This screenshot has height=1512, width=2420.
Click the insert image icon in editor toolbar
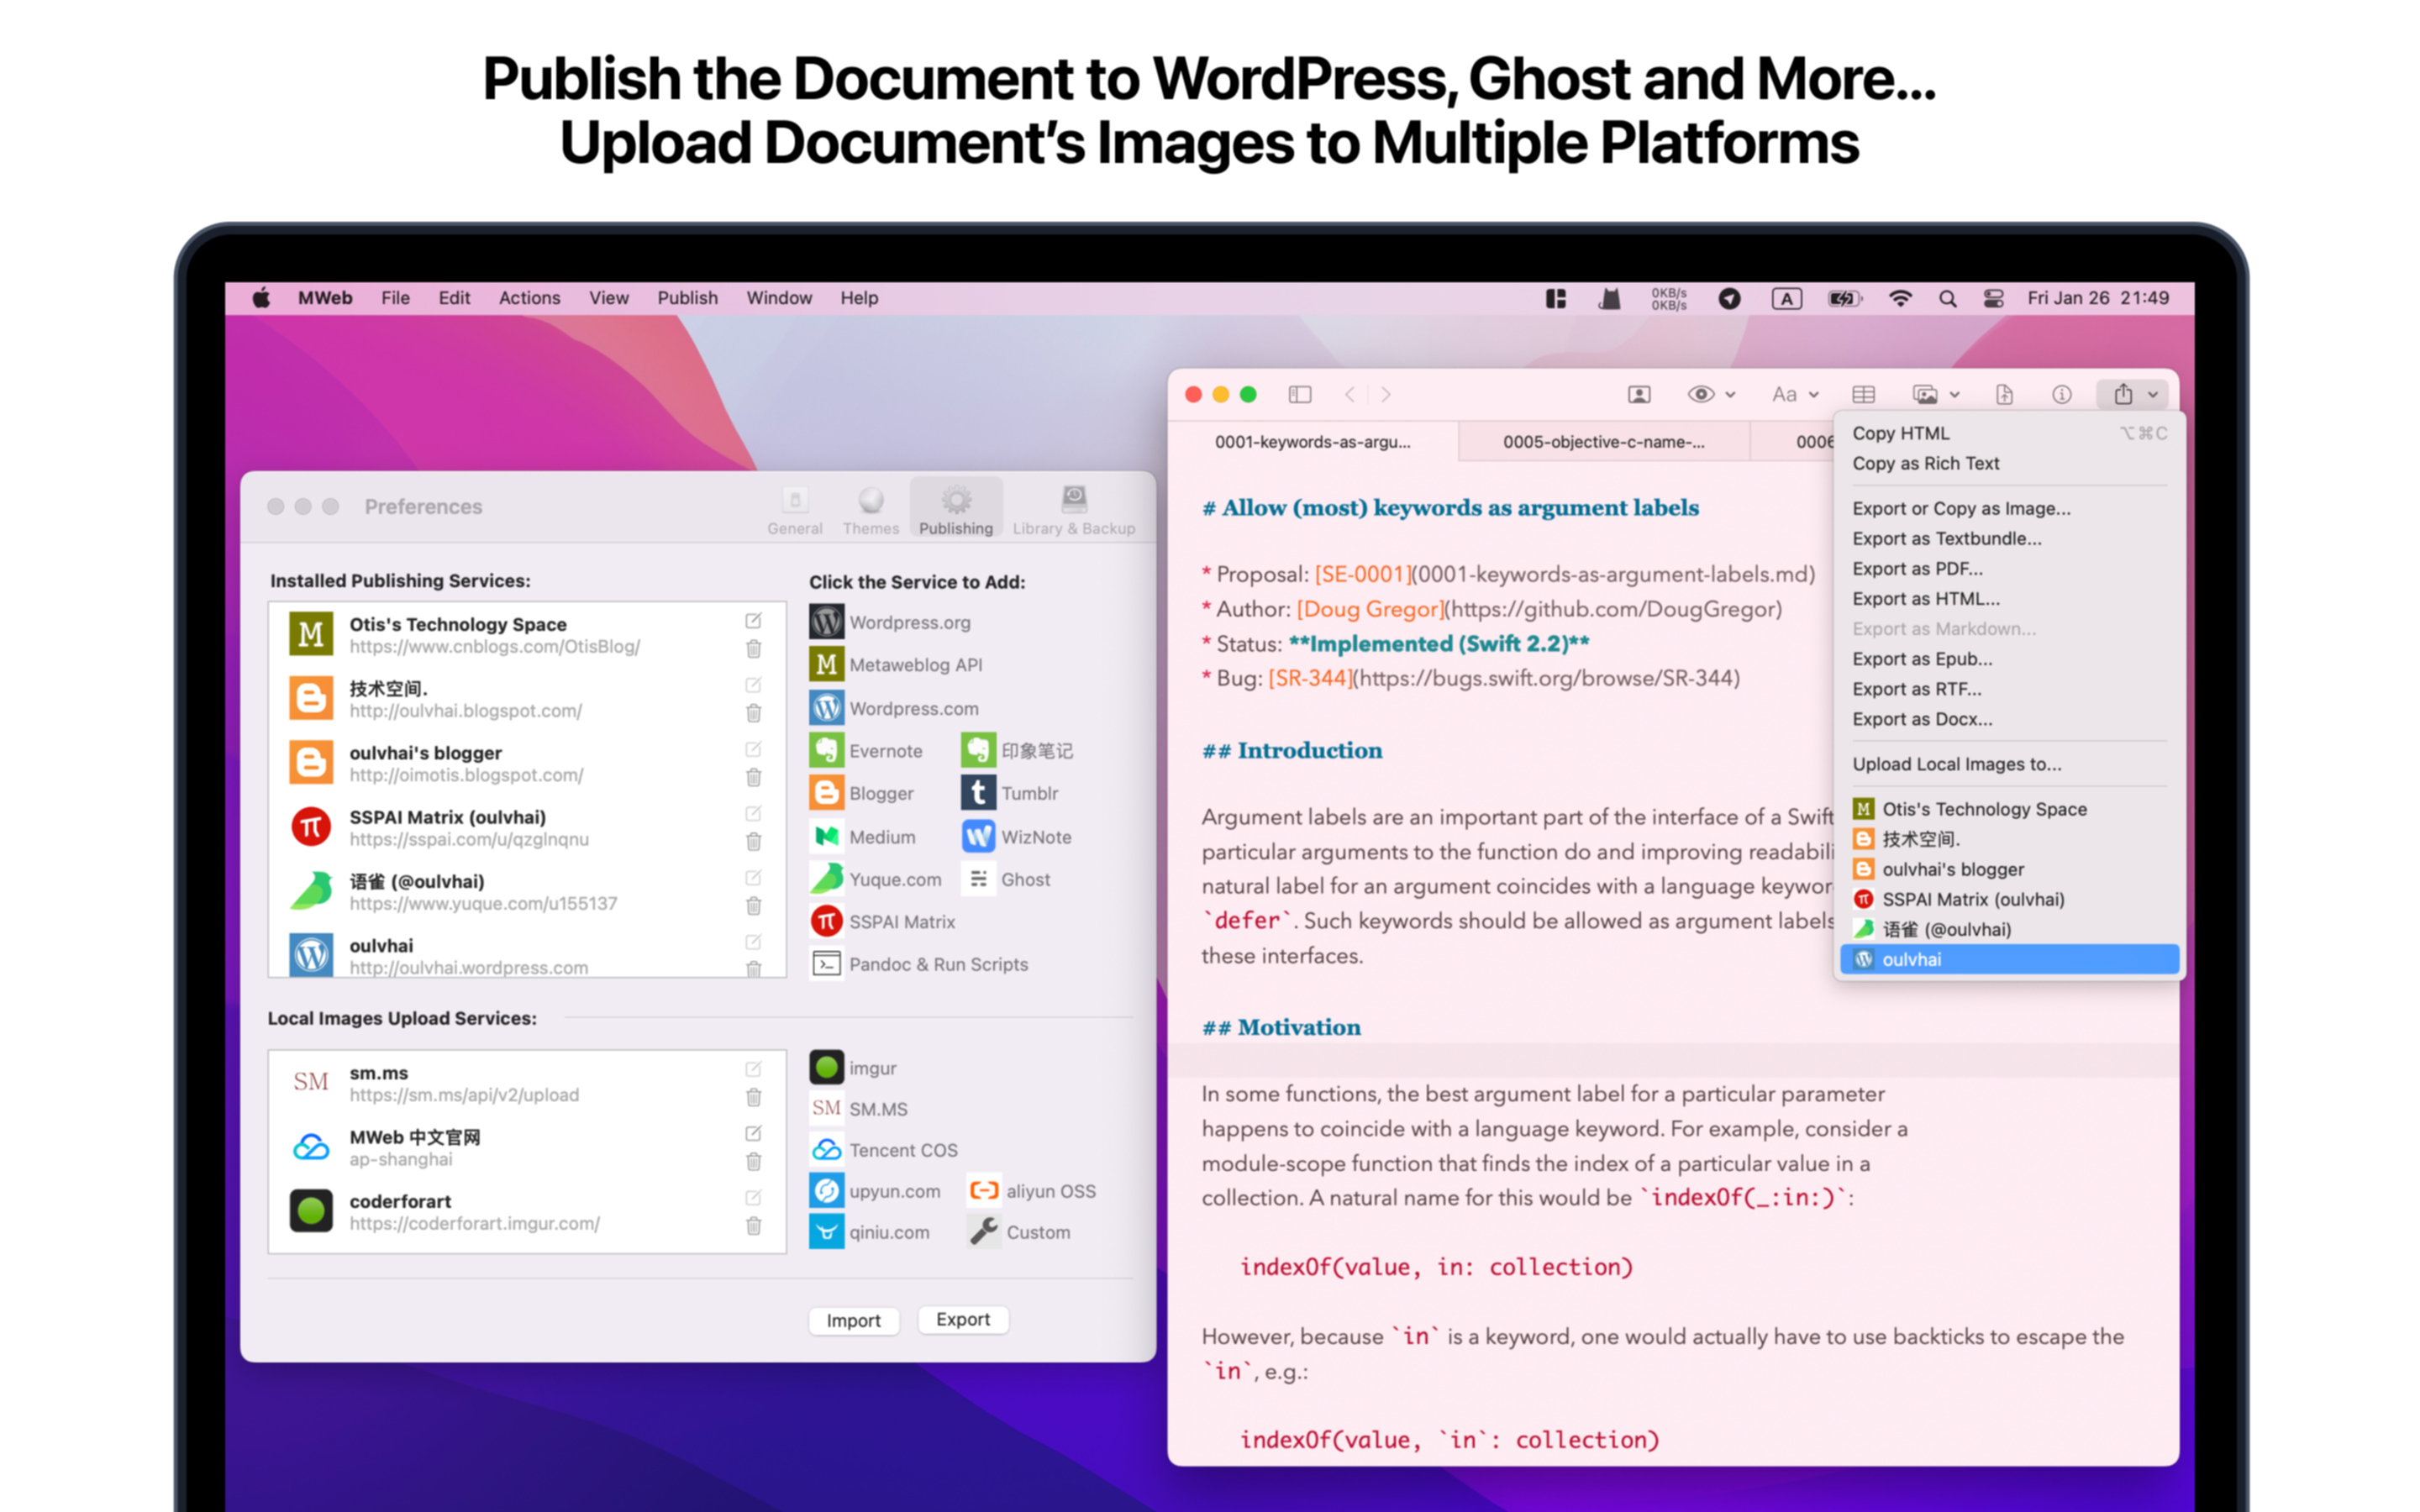1925,394
